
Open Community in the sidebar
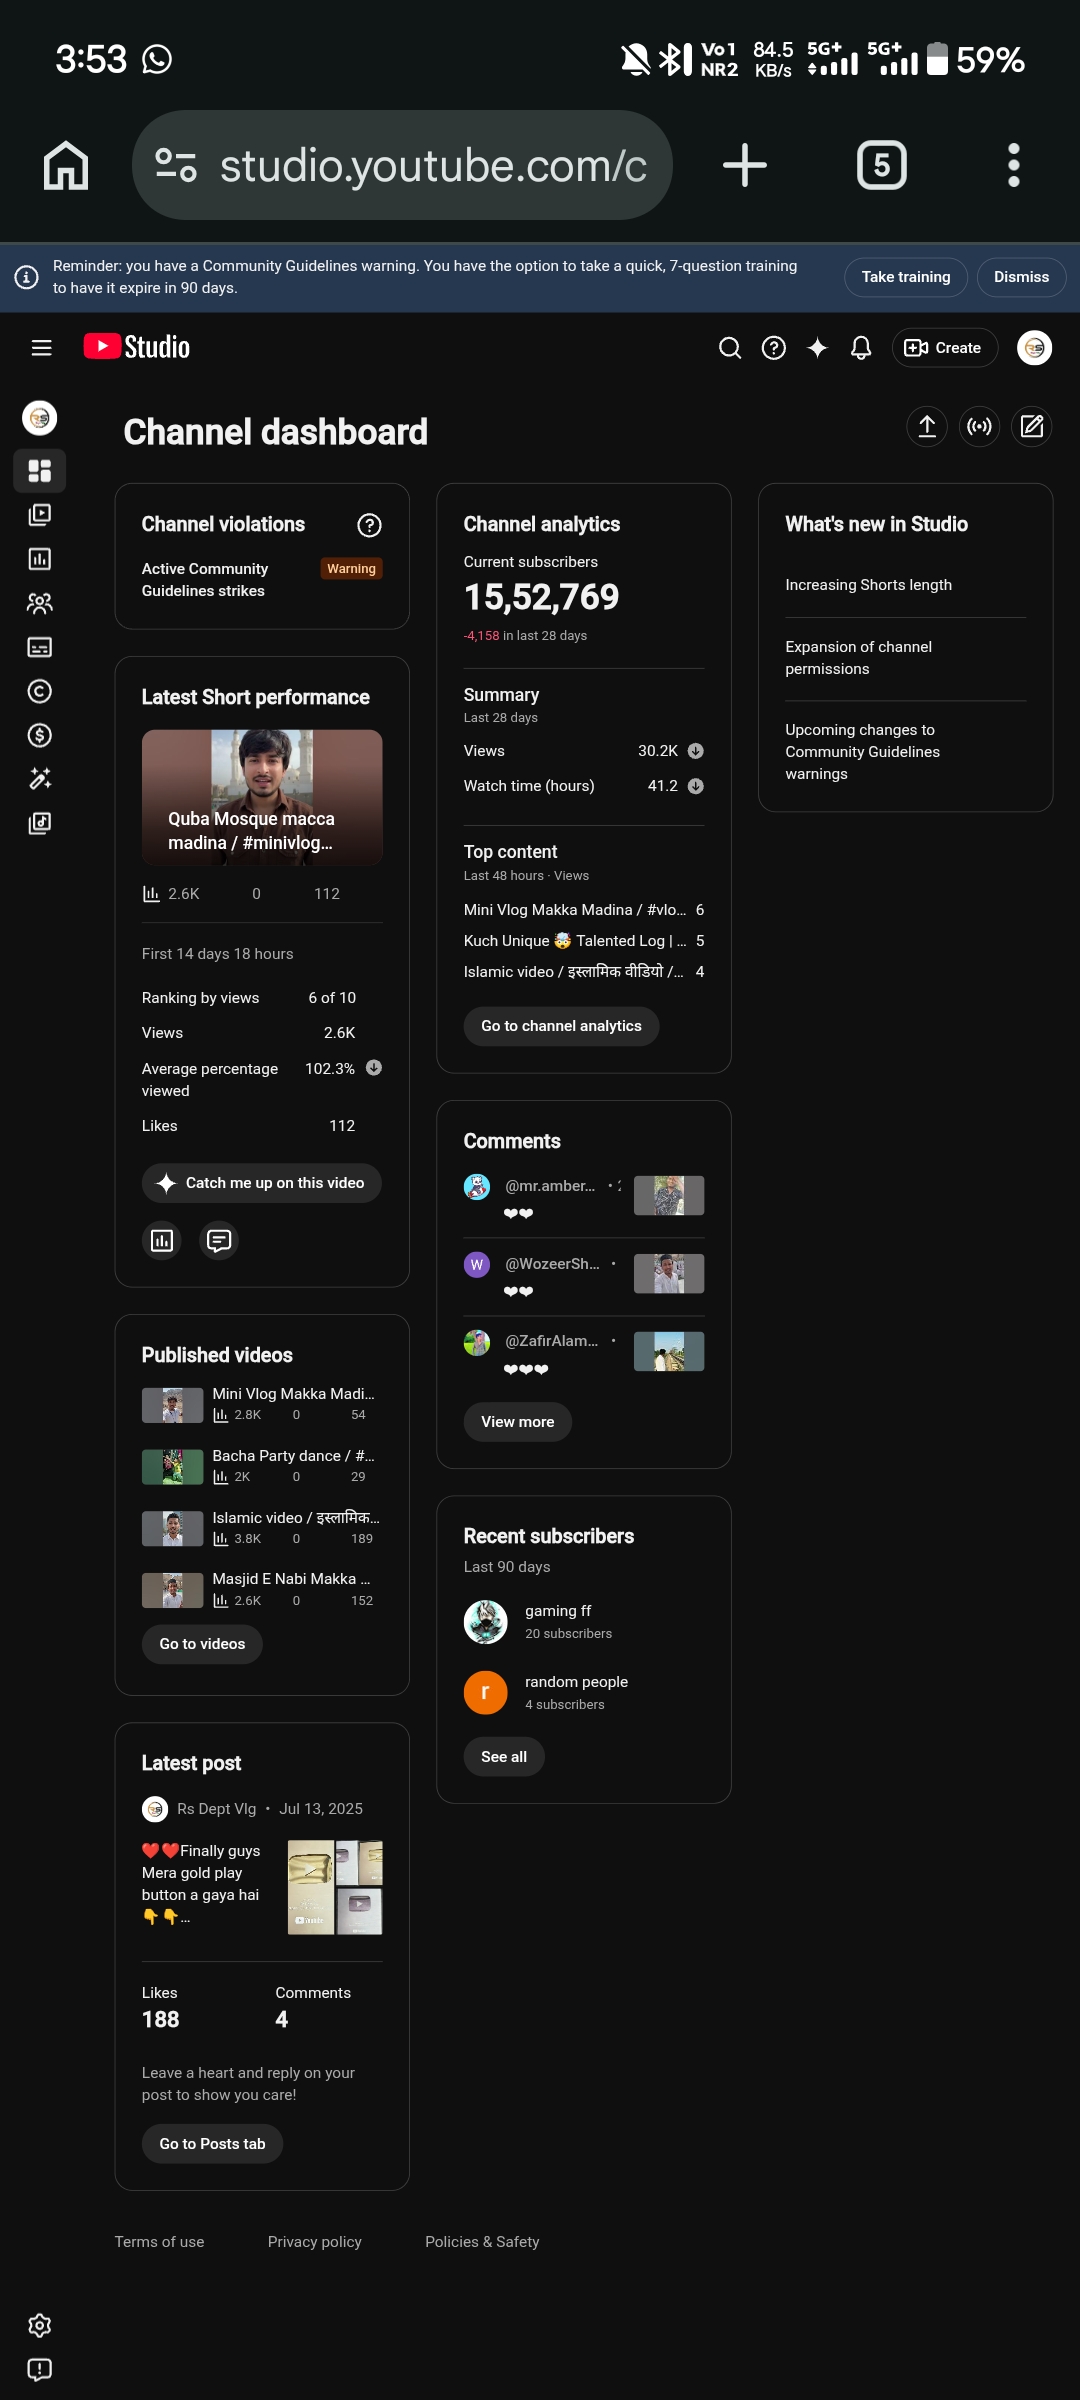40,603
